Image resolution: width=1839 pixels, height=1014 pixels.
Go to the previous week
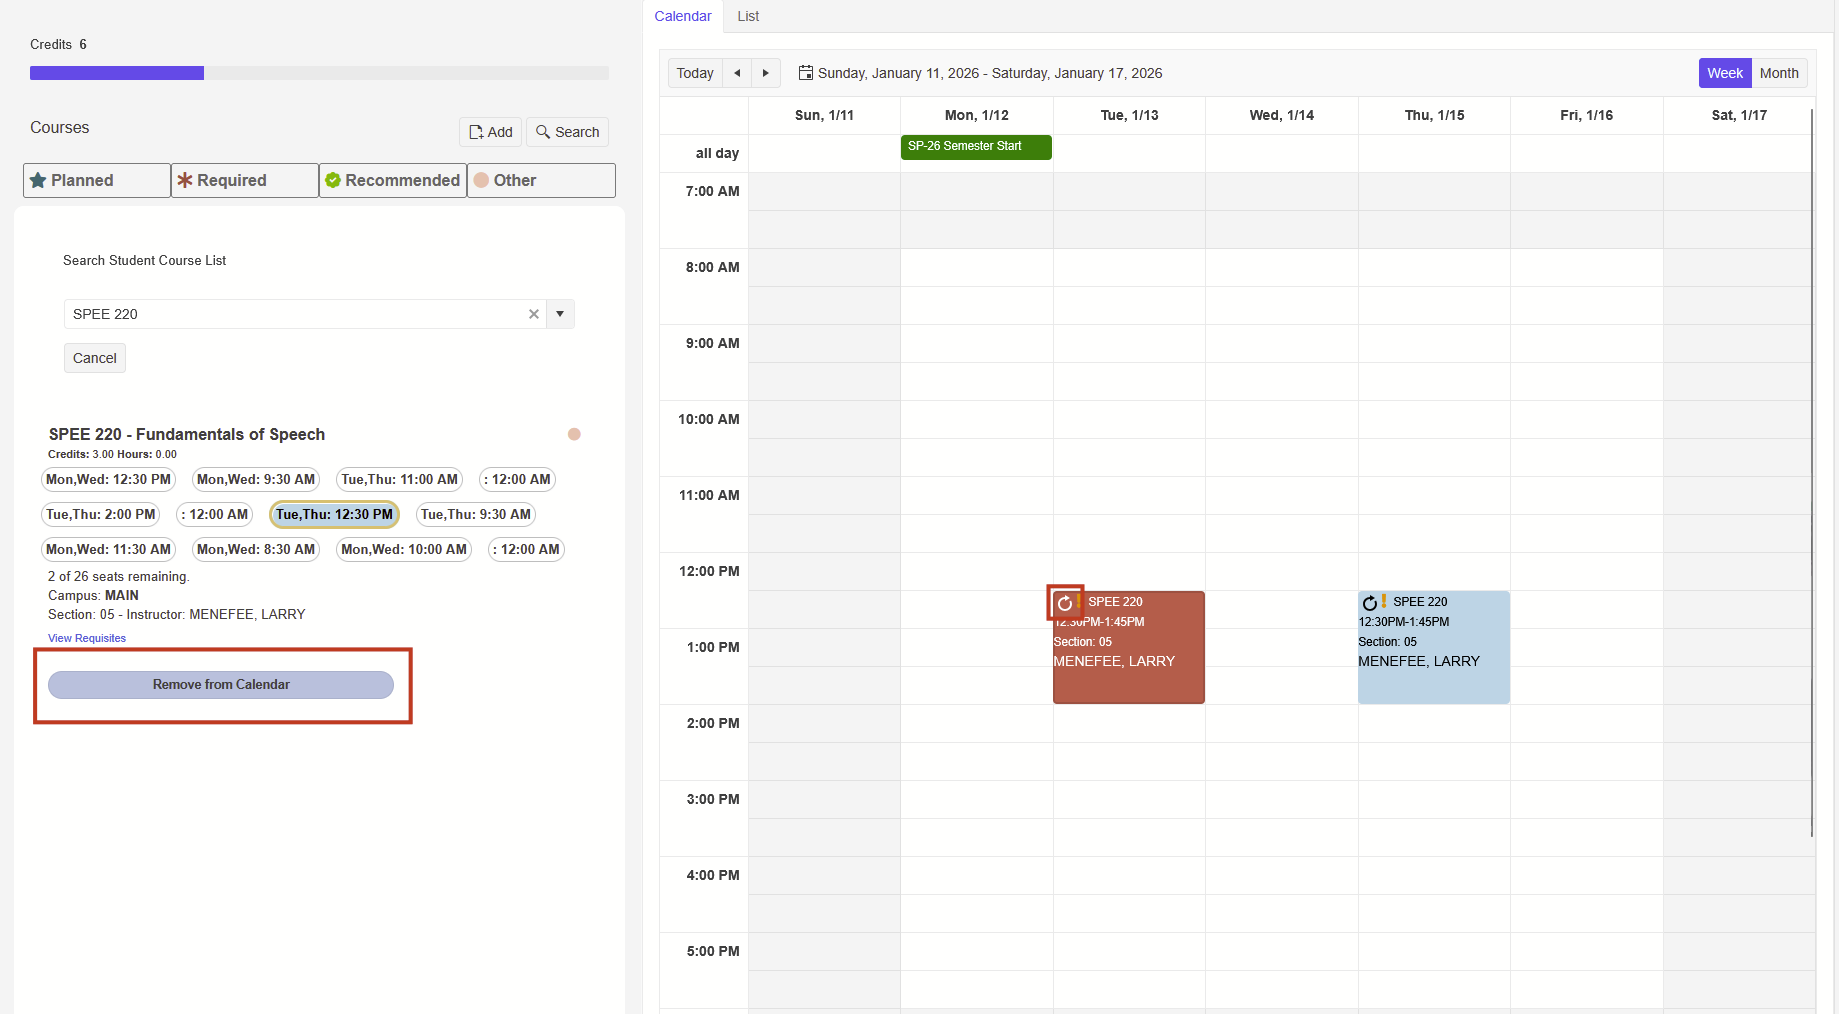[x=737, y=73]
